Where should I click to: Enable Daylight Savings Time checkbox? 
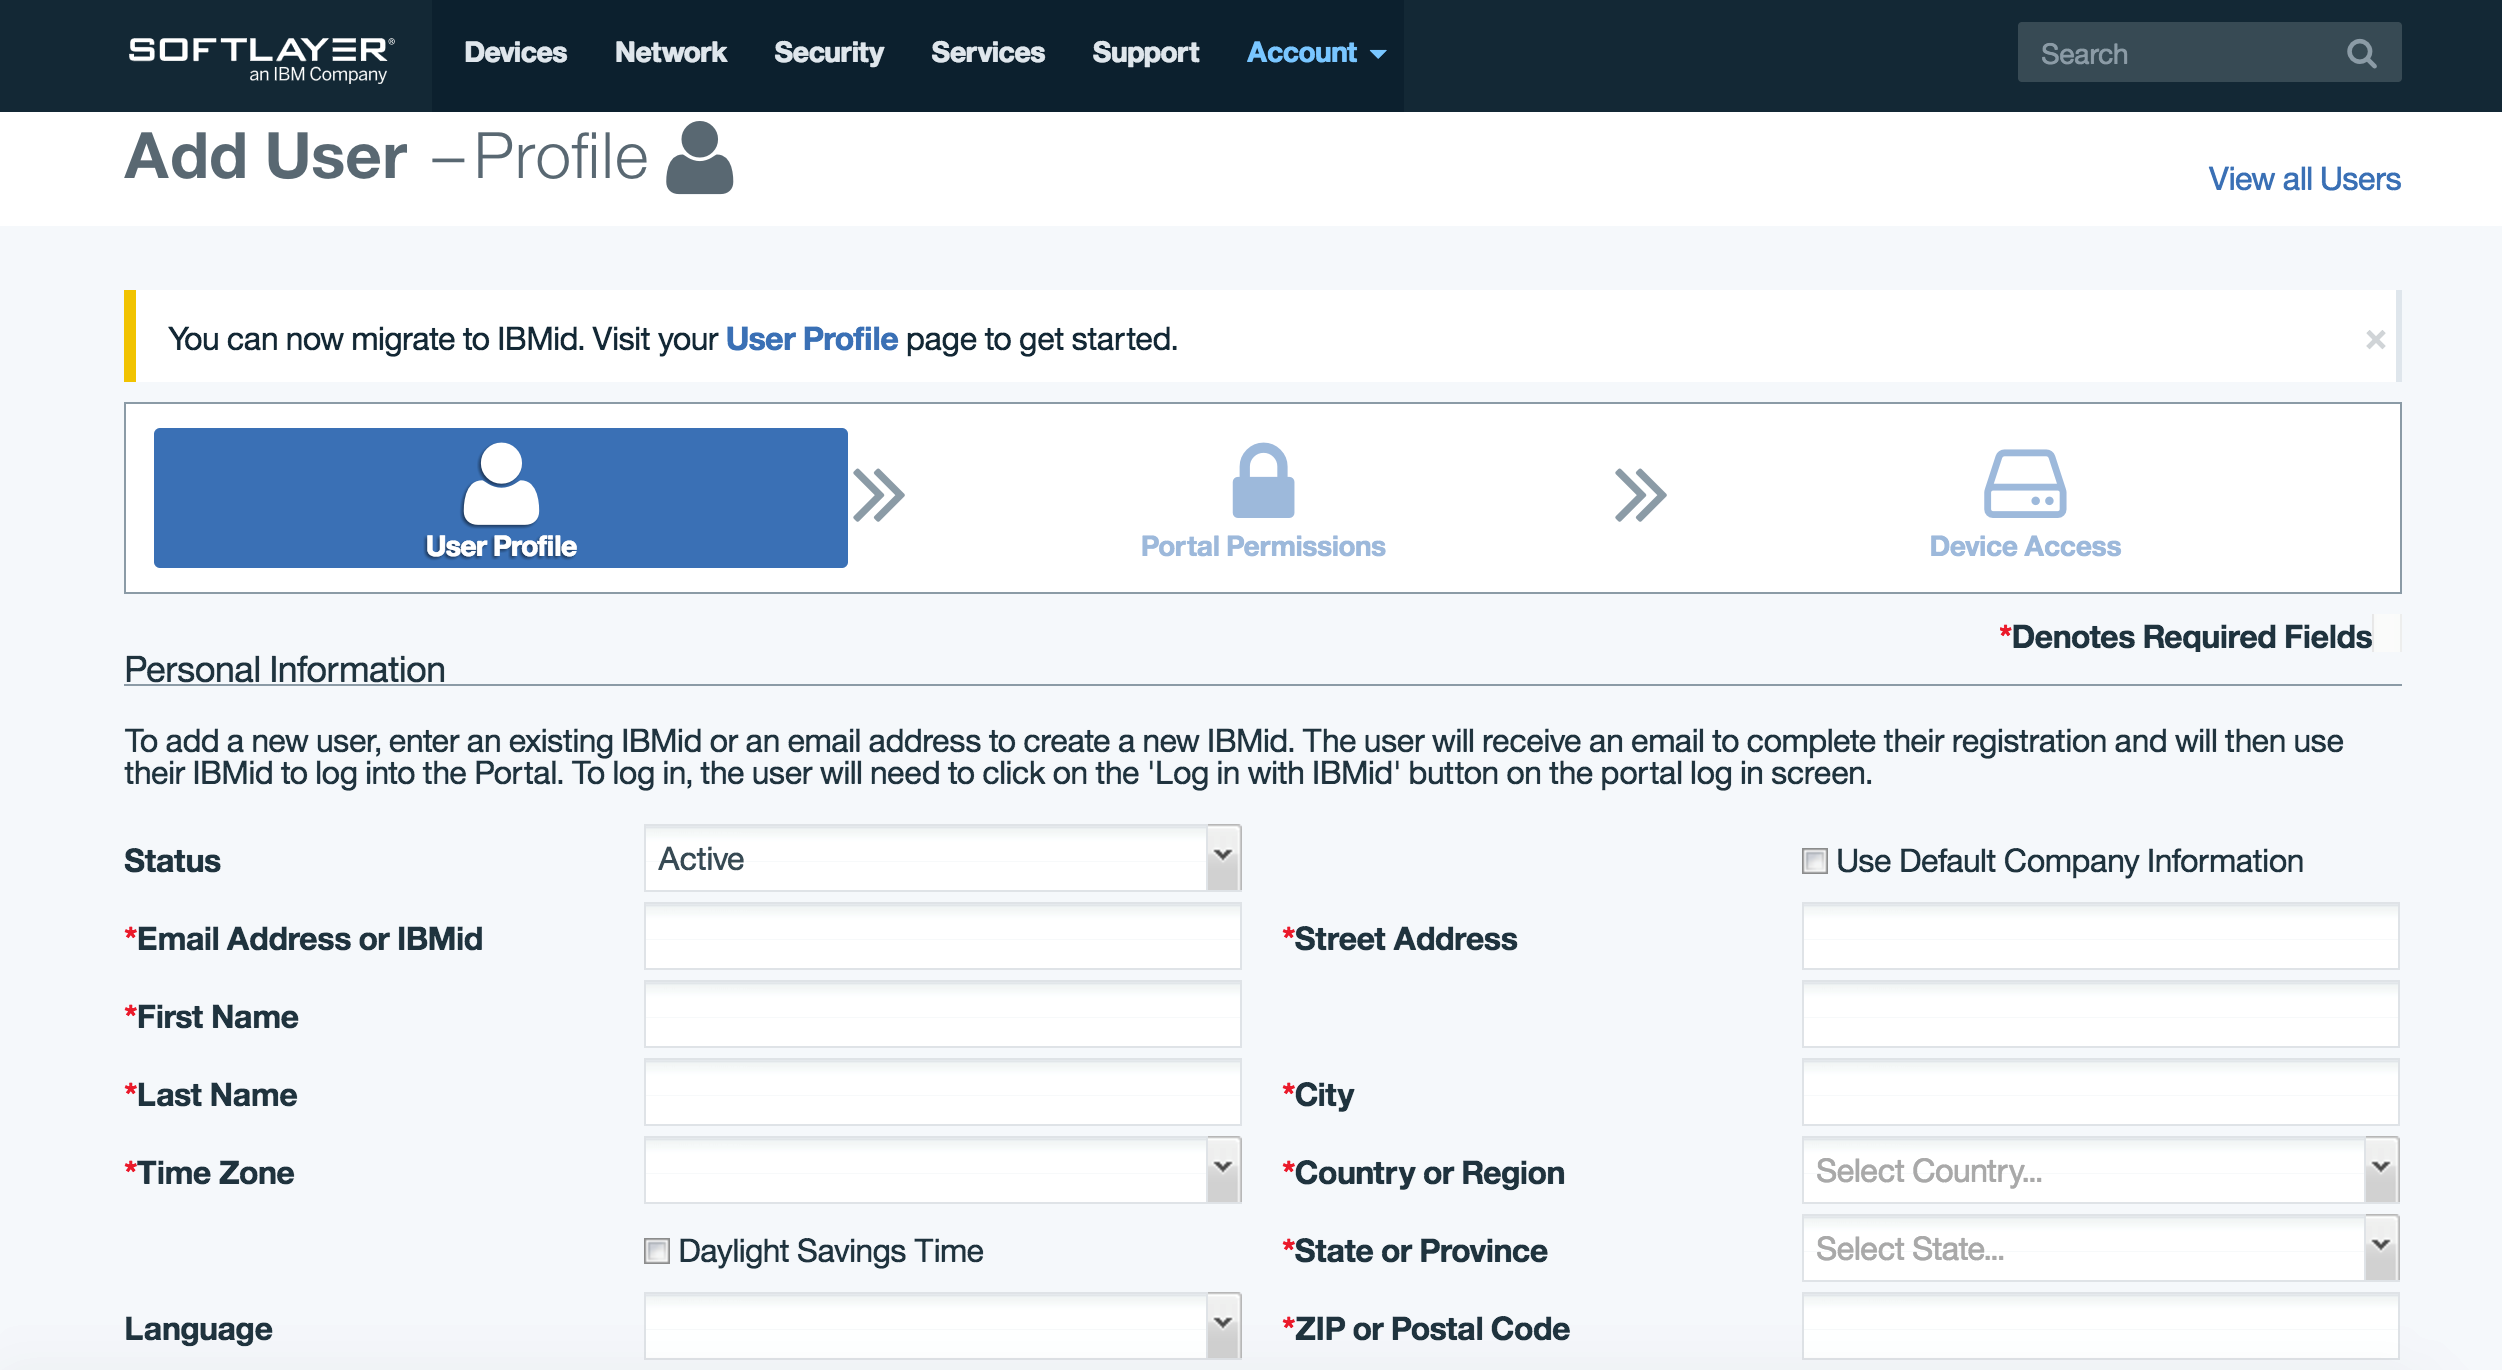[x=656, y=1251]
